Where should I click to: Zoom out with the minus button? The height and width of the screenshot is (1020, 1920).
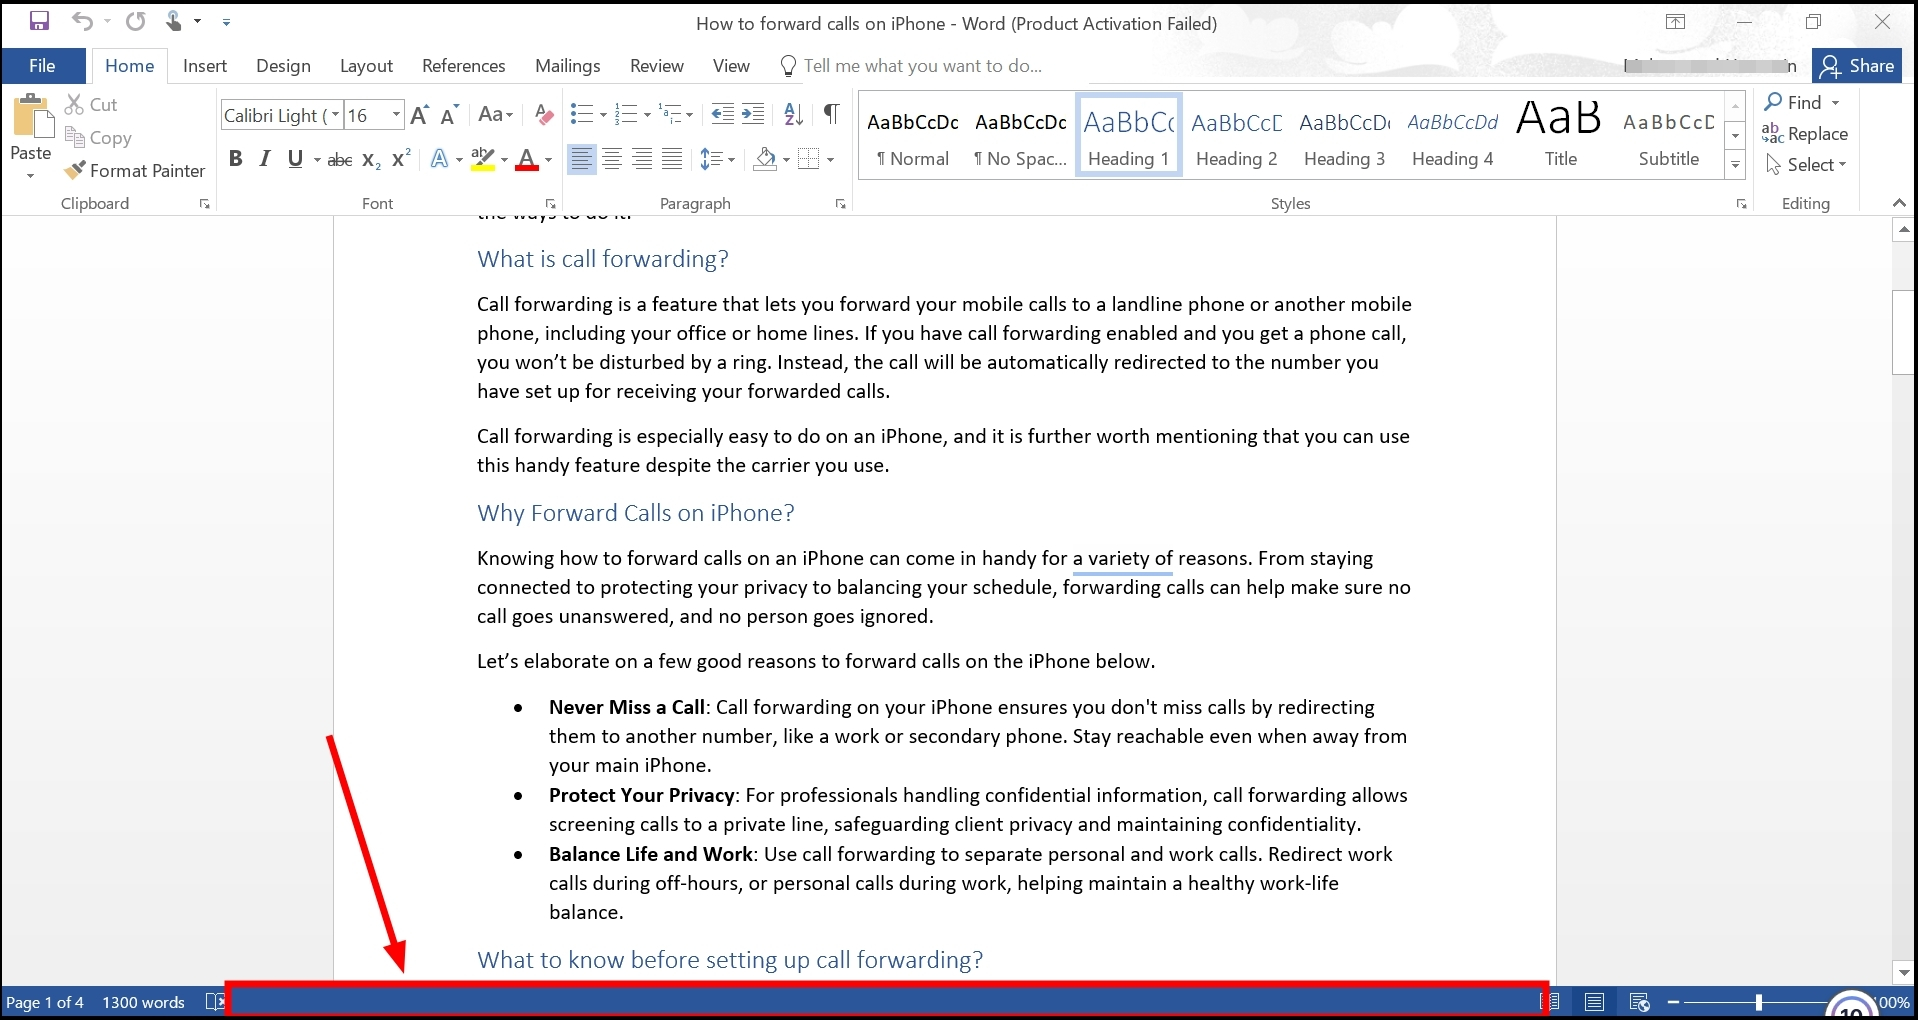tap(1673, 1002)
